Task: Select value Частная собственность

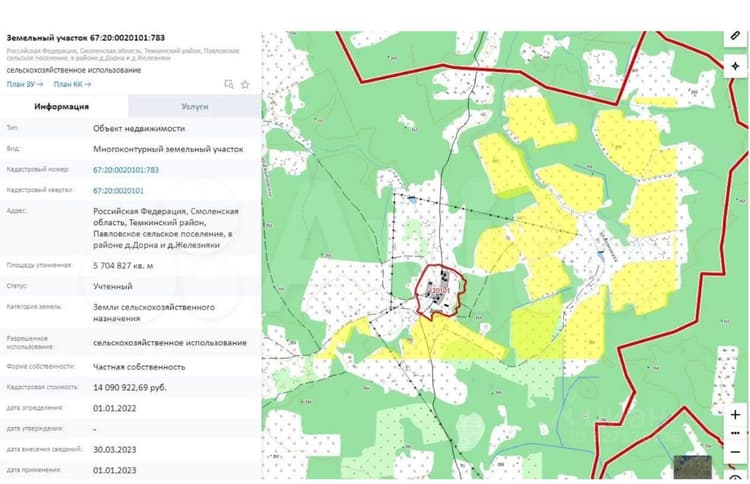Action: [x=139, y=367]
